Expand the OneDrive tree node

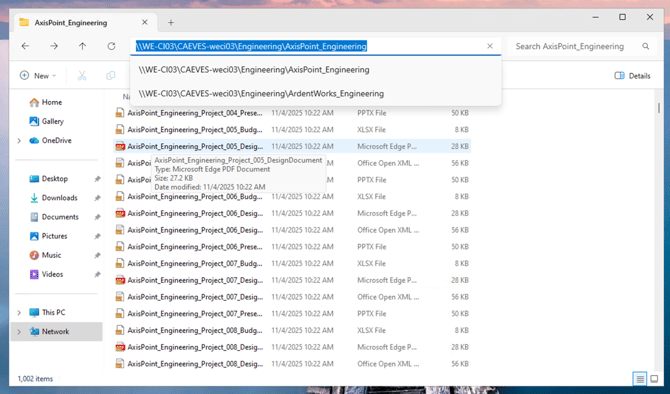coord(19,141)
